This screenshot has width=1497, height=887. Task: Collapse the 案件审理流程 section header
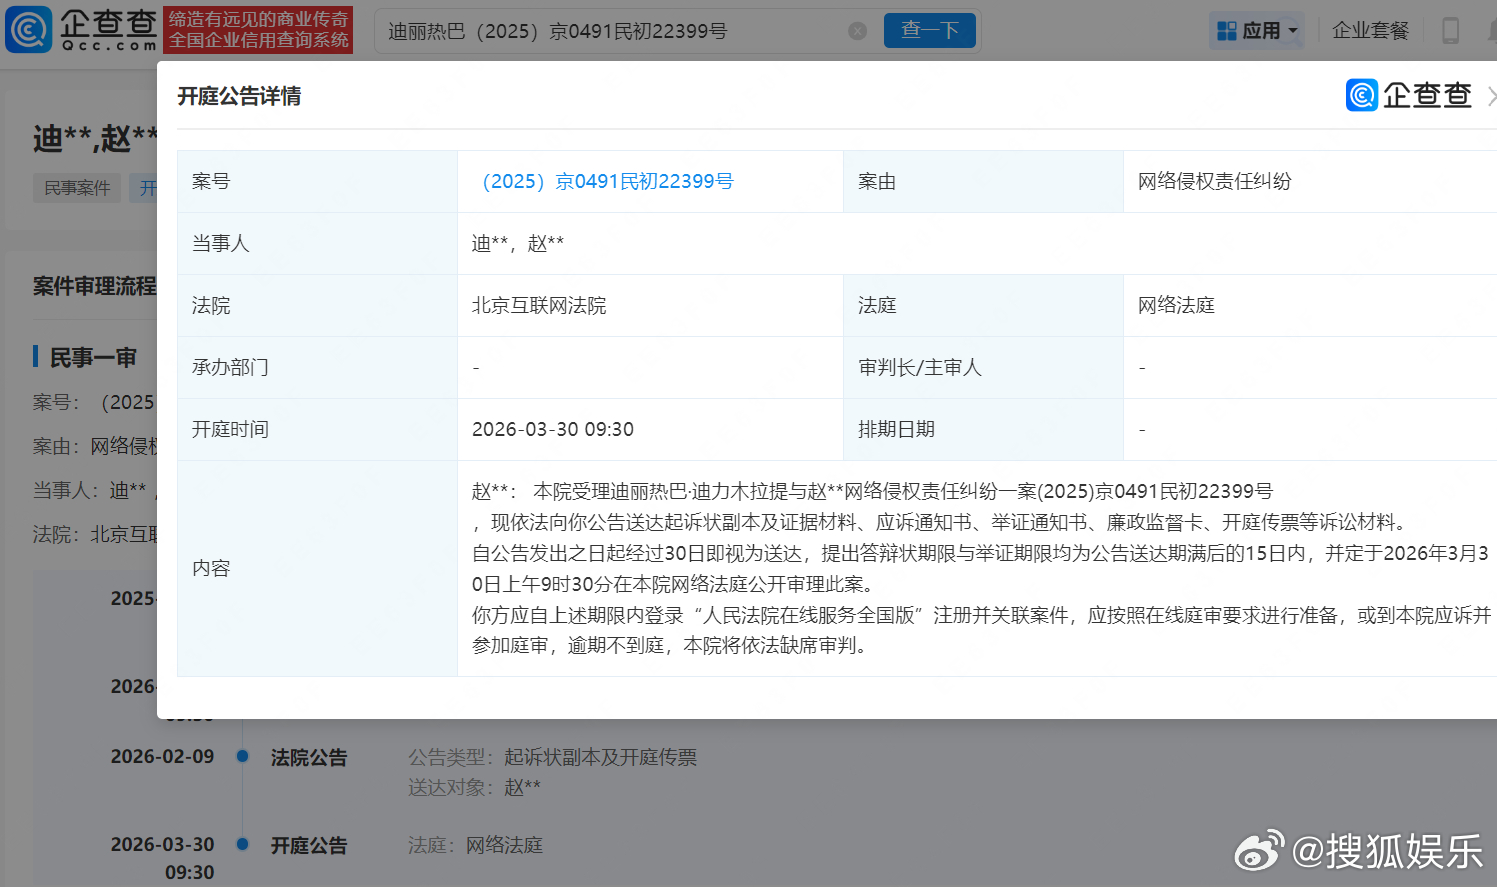pos(95,285)
